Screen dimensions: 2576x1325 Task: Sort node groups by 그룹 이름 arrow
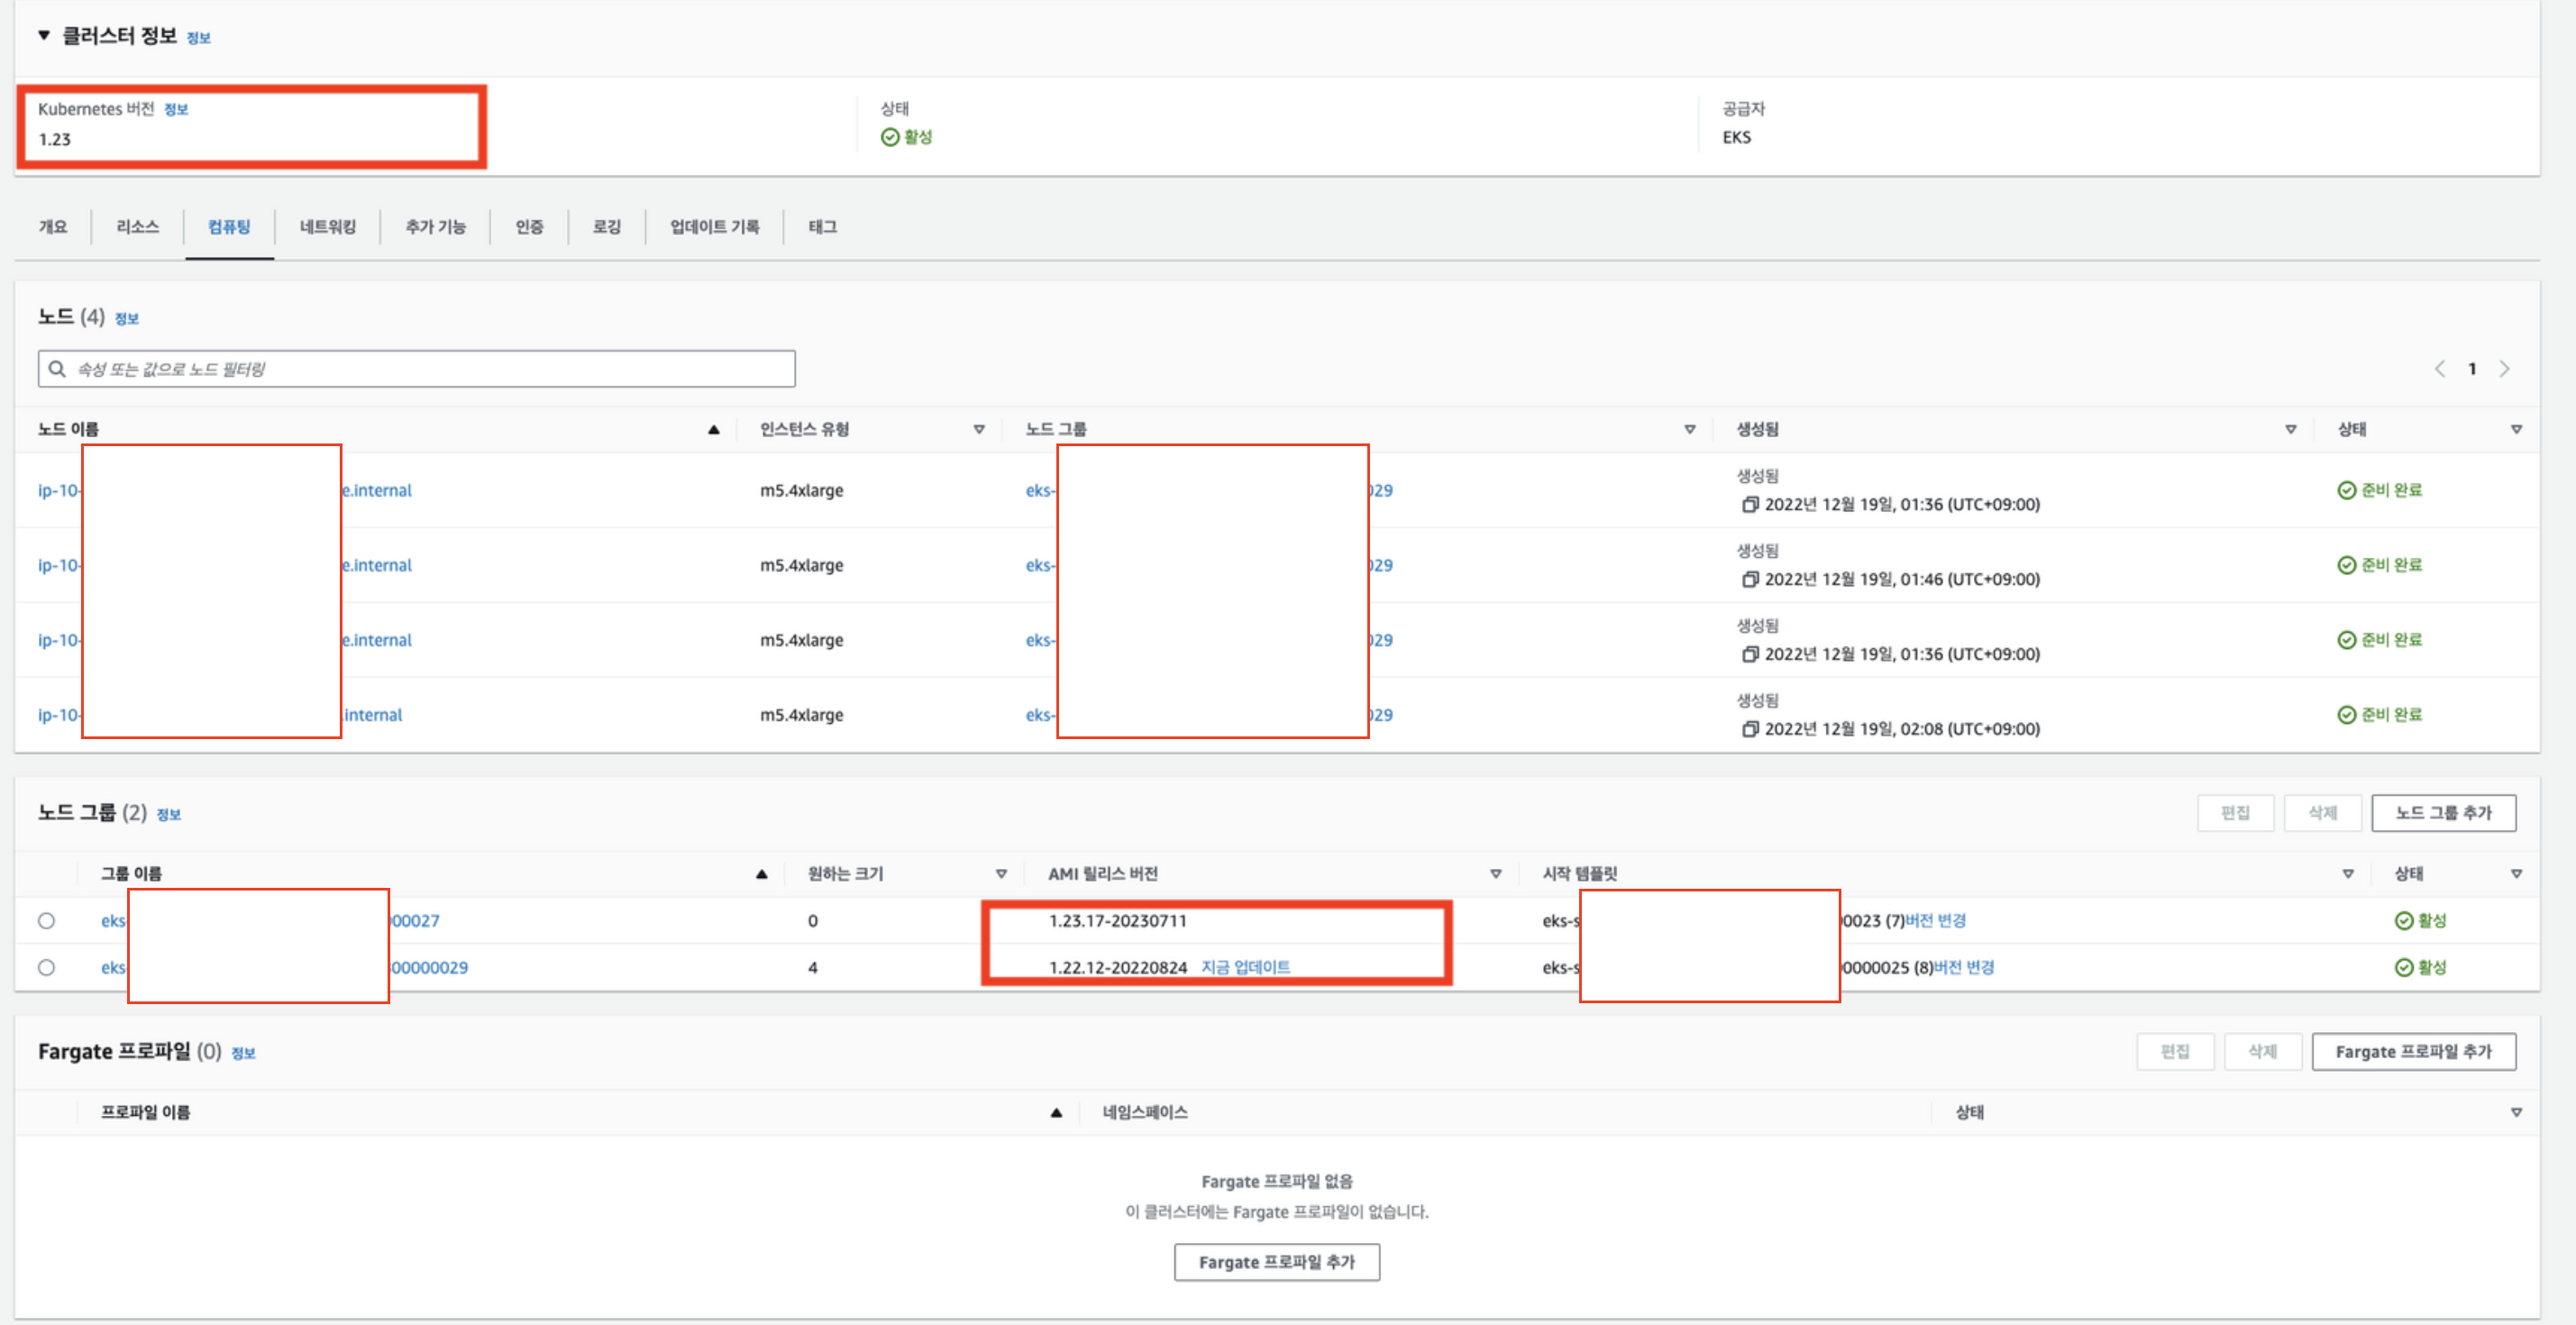tap(761, 874)
